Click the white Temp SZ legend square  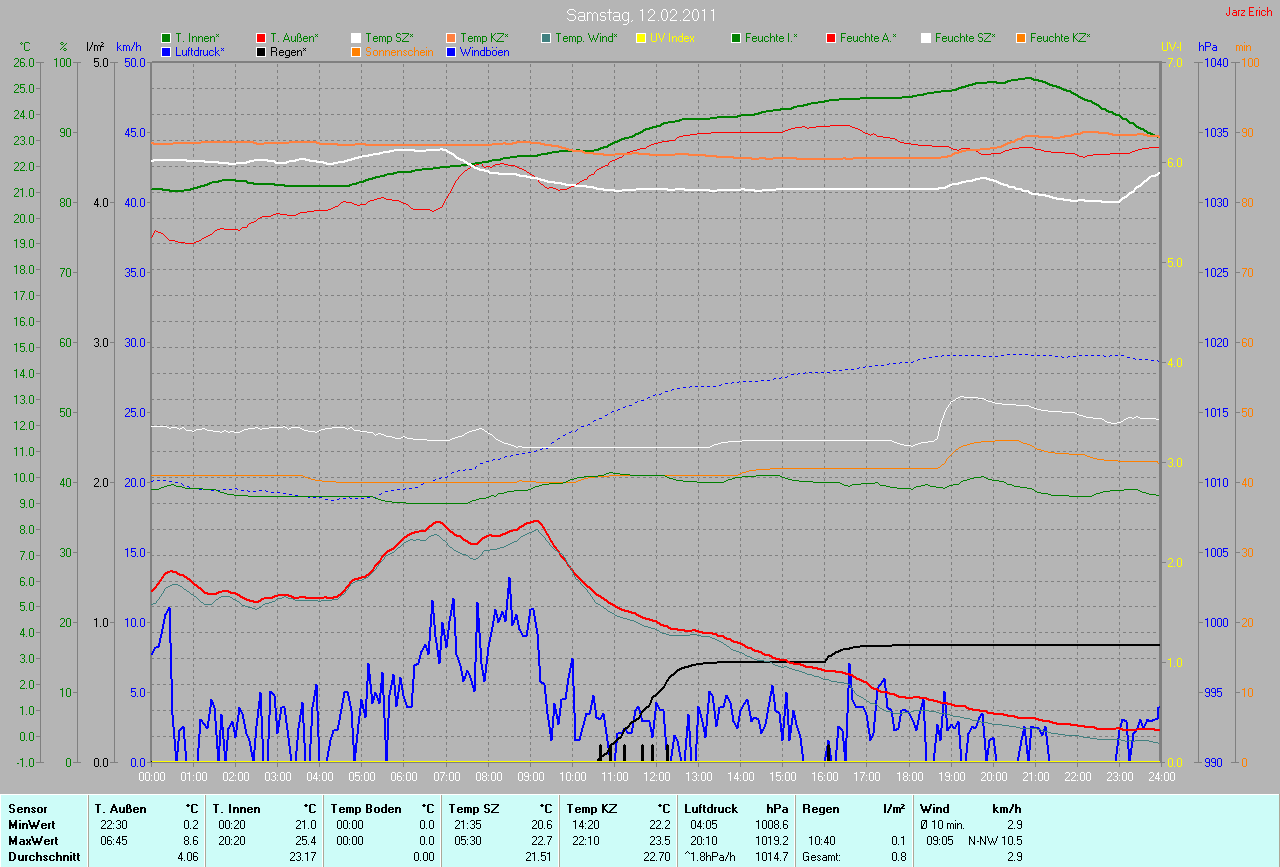357,38
